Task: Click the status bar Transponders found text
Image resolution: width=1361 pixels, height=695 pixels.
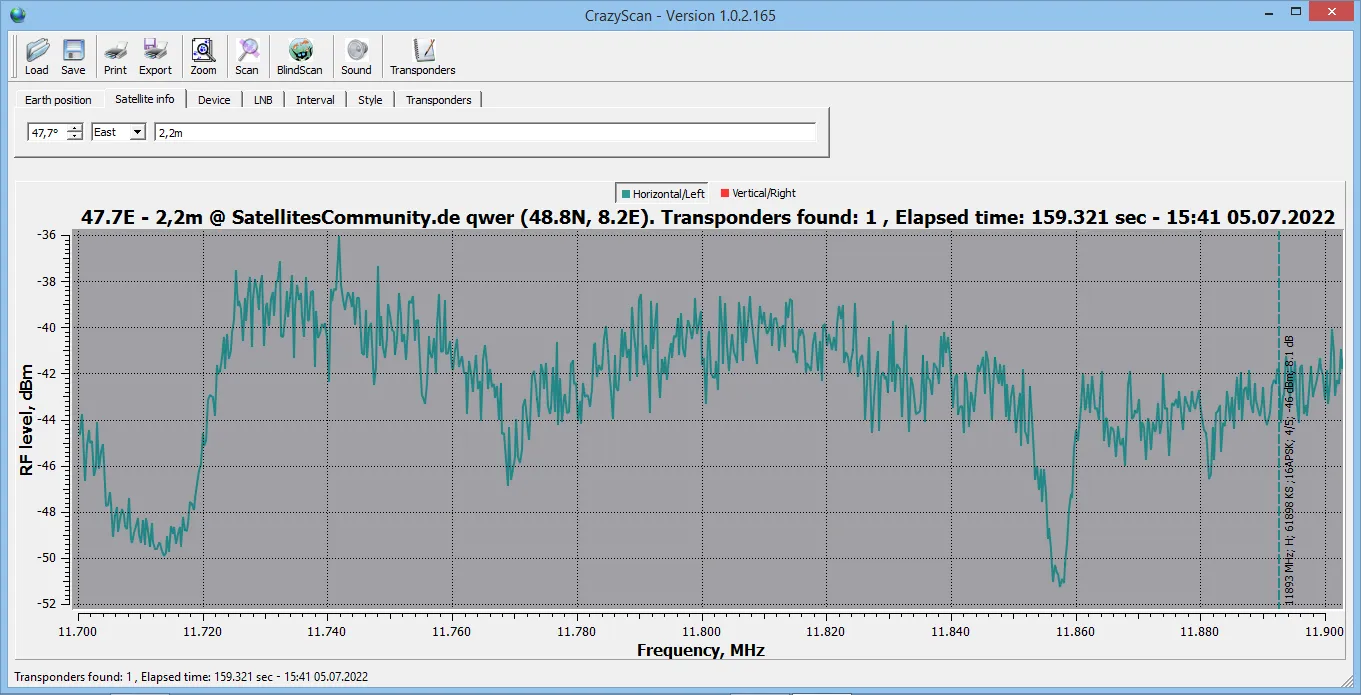Action: coord(191,677)
